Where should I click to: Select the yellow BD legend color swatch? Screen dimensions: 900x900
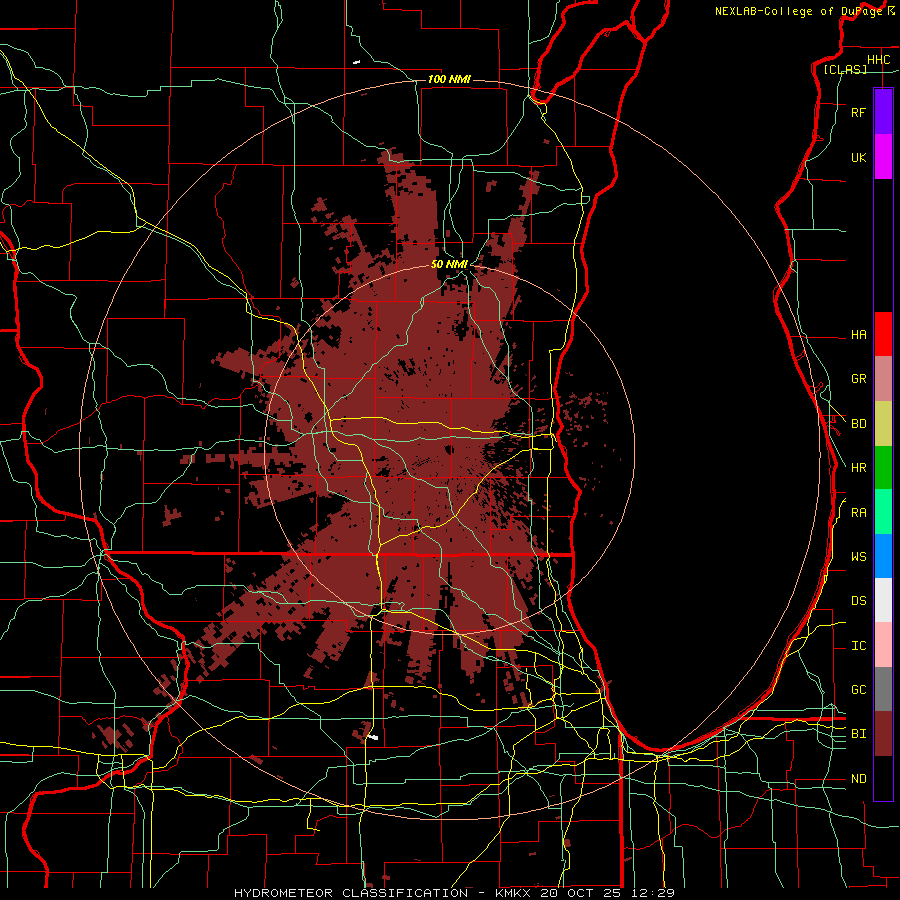(883, 424)
